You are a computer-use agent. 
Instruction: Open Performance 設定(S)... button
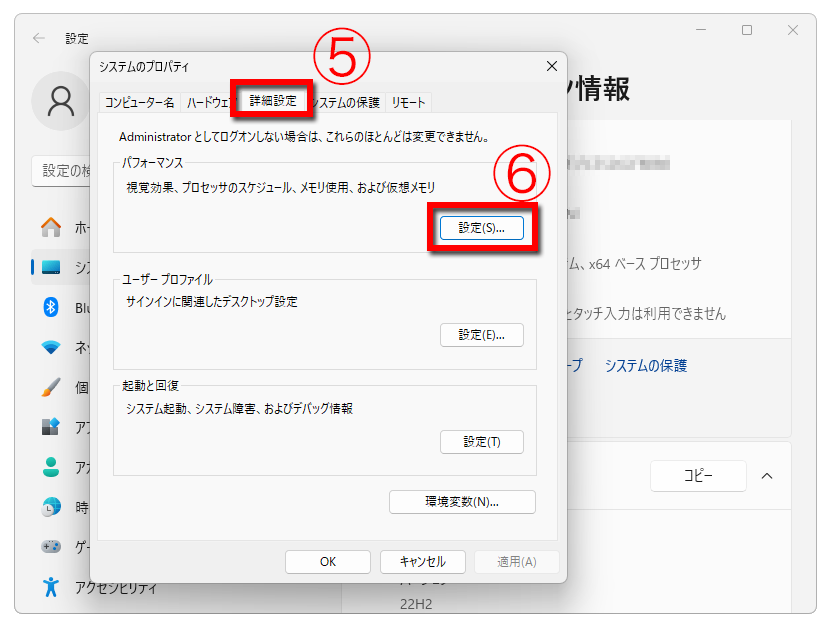click(x=482, y=228)
